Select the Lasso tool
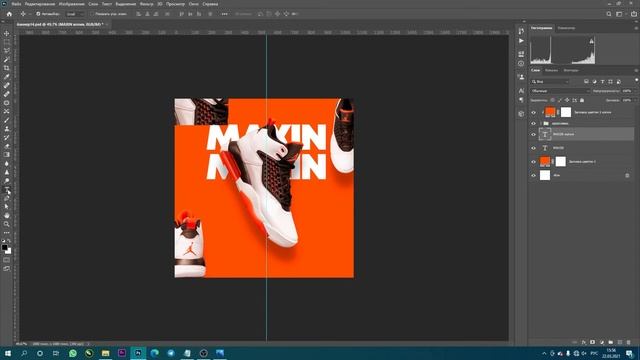This screenshot has height=360, width=640. click(x=7, y=51)
